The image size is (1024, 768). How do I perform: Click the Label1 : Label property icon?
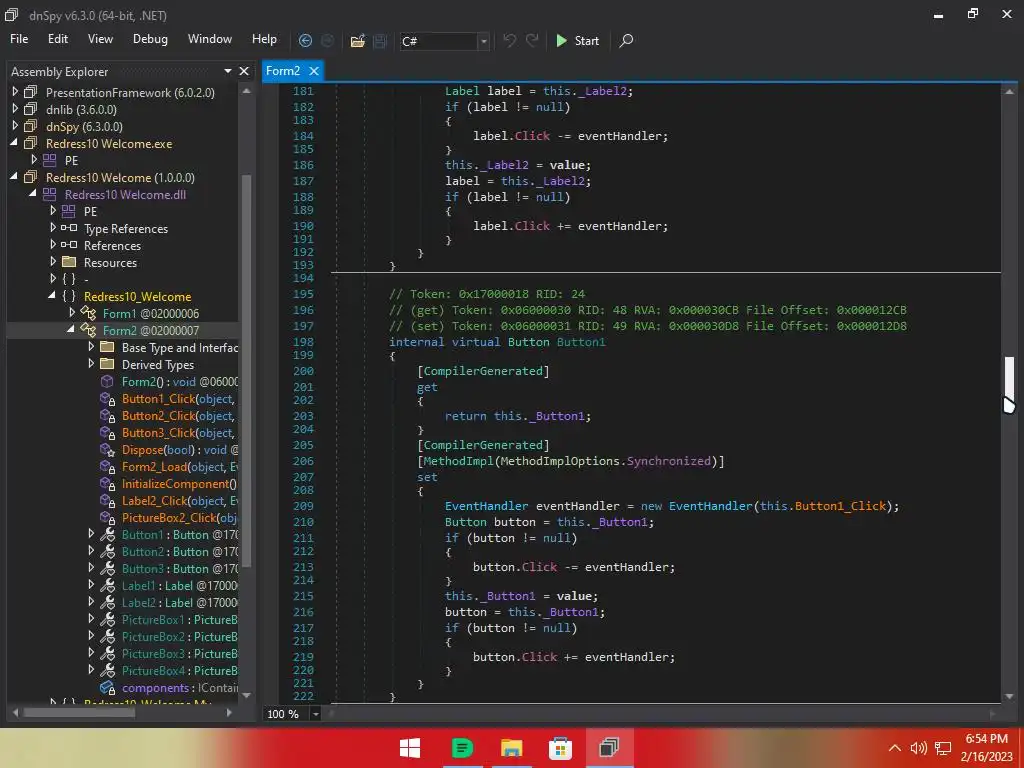107,585
